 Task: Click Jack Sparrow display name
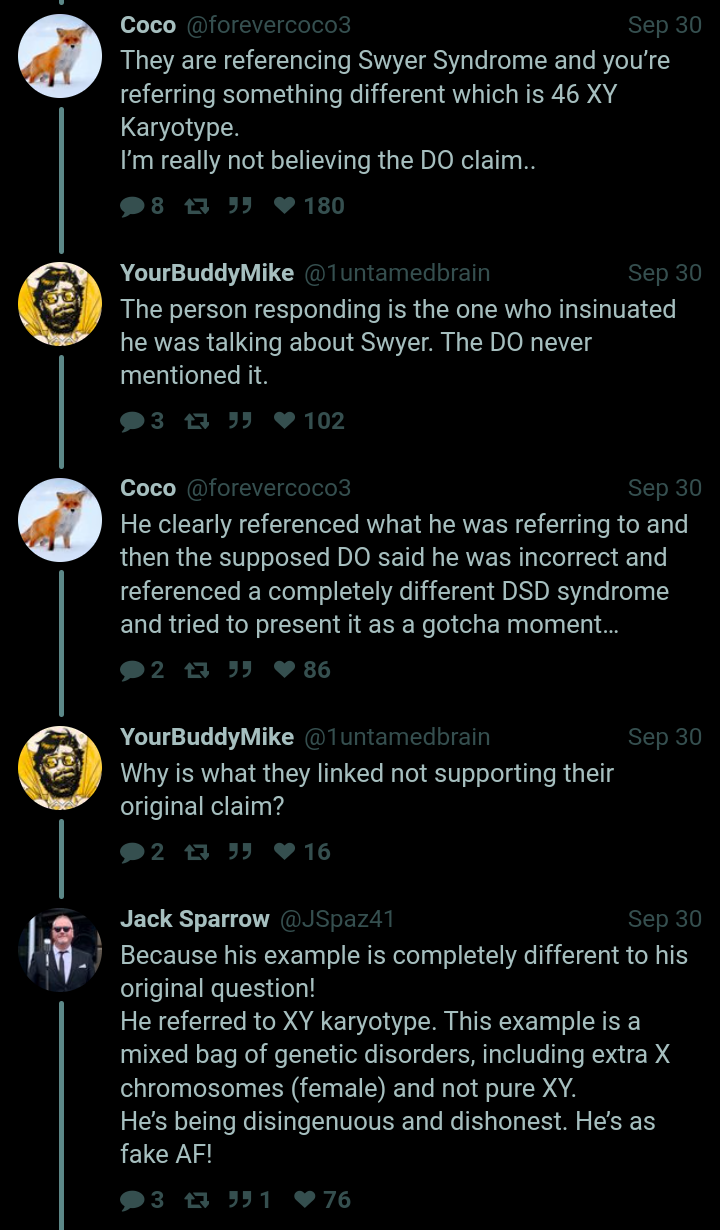(x=195, y=919)
